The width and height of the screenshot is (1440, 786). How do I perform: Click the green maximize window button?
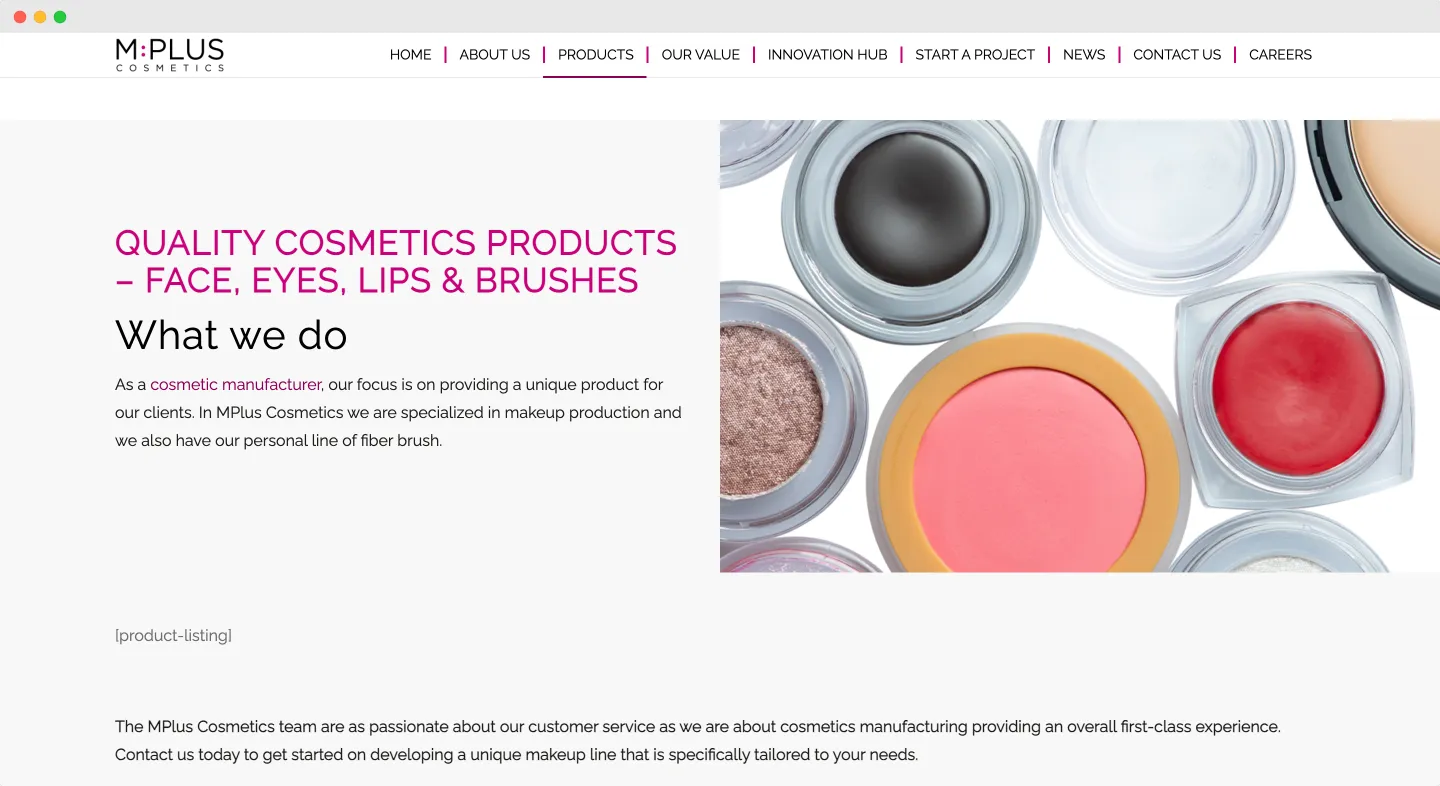point(60,17)
